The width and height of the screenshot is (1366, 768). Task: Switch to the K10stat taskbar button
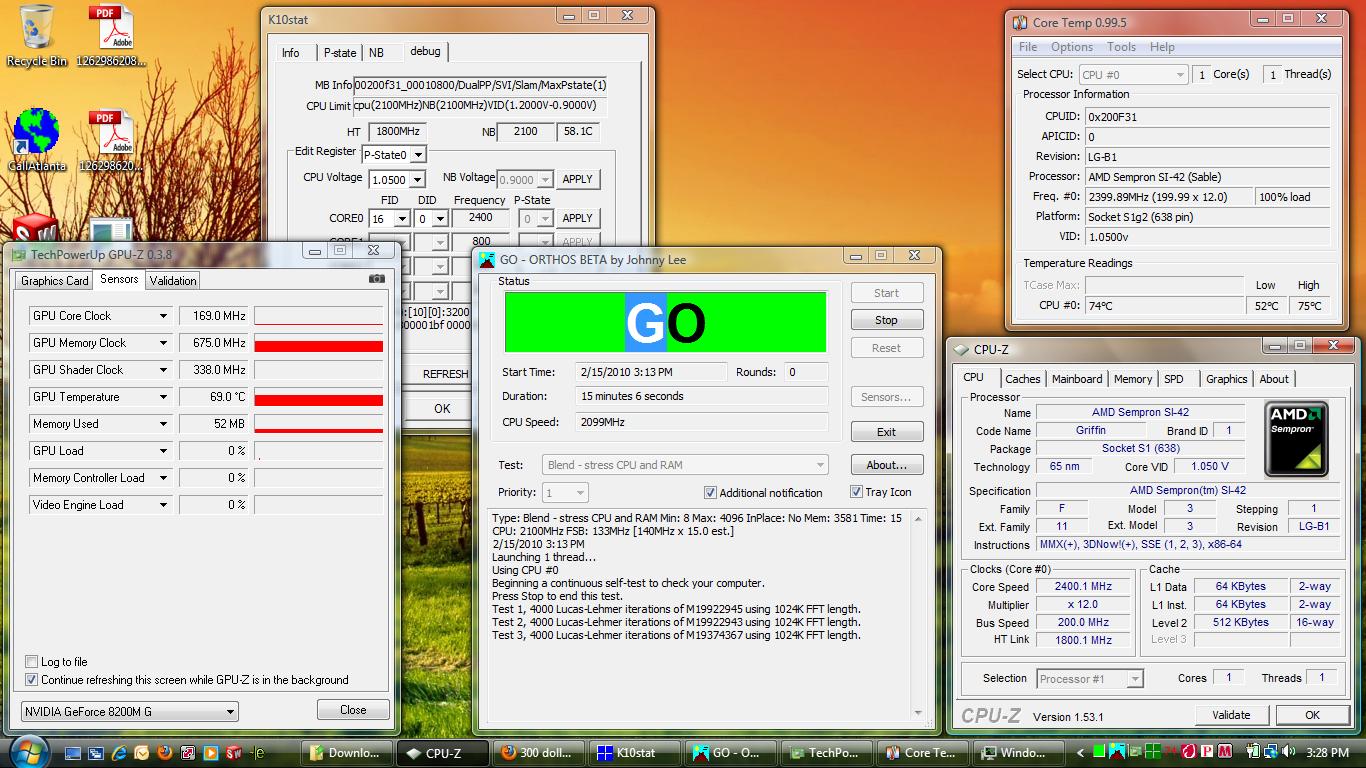click(x=634, y=753)
